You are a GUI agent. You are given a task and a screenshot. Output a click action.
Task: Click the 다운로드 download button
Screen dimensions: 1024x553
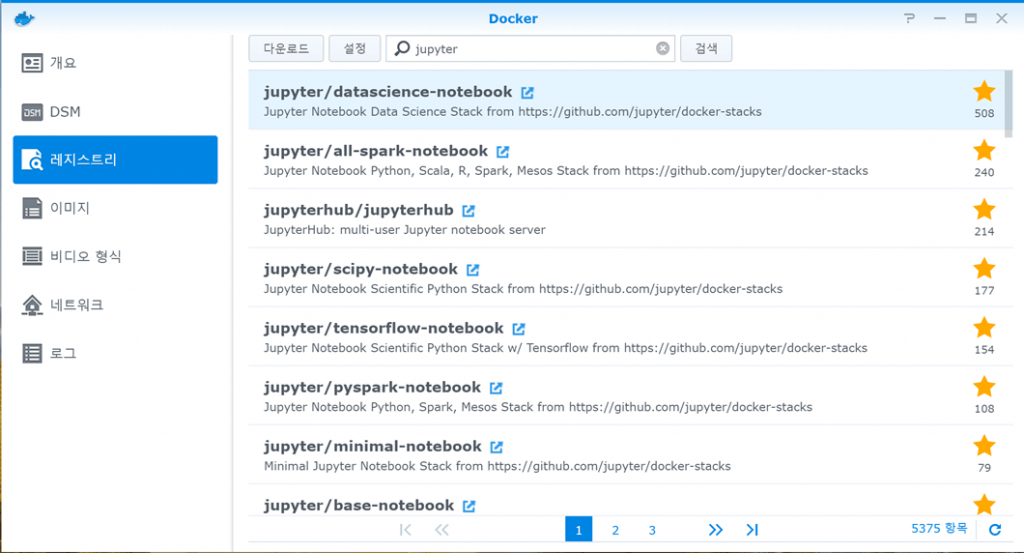286,49
